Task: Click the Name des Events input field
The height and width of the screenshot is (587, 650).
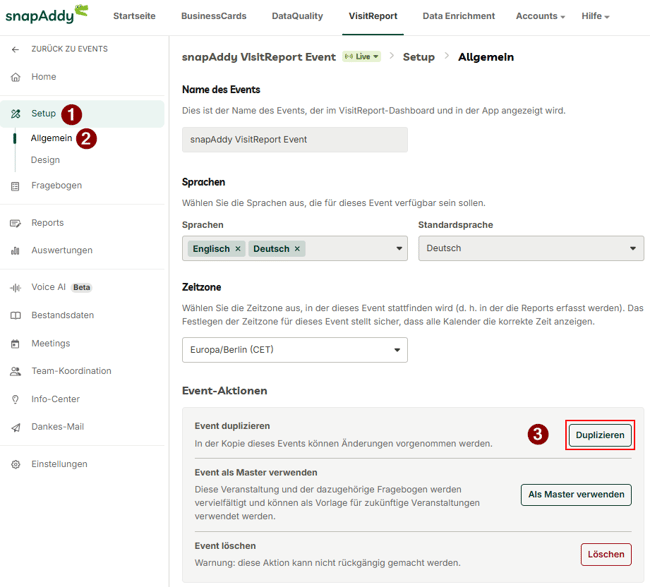Action: click(x=295, y=140)
